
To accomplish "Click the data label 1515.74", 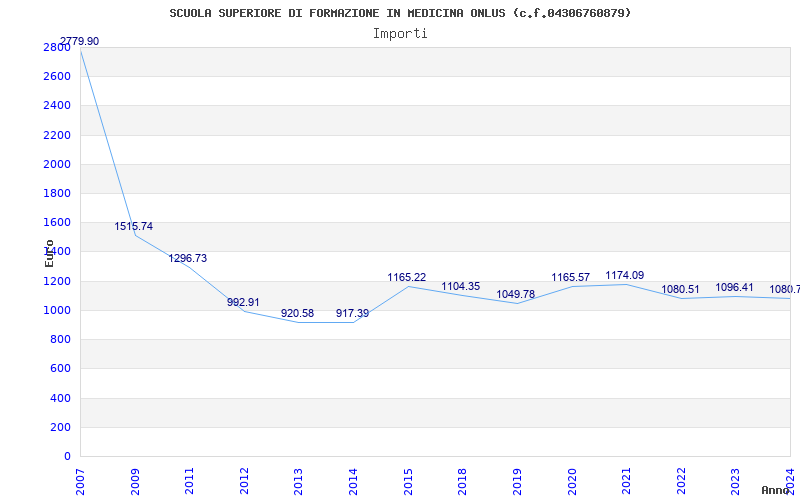I will click(x=134, y=227).
